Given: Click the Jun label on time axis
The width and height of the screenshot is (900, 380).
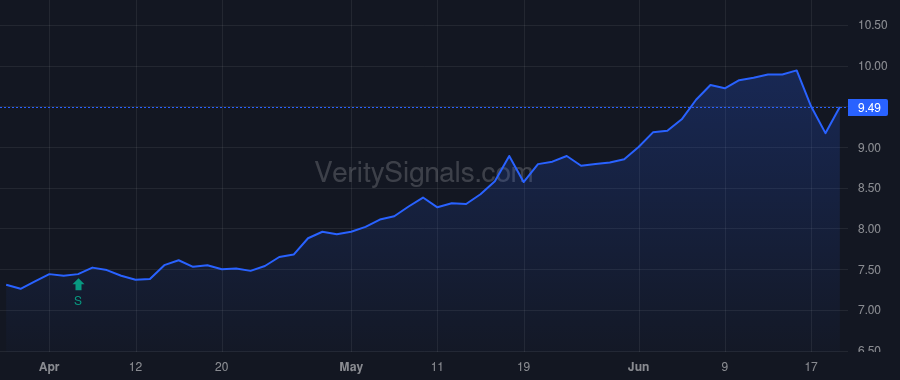Looking at the screenshot, I should (639, 367).
